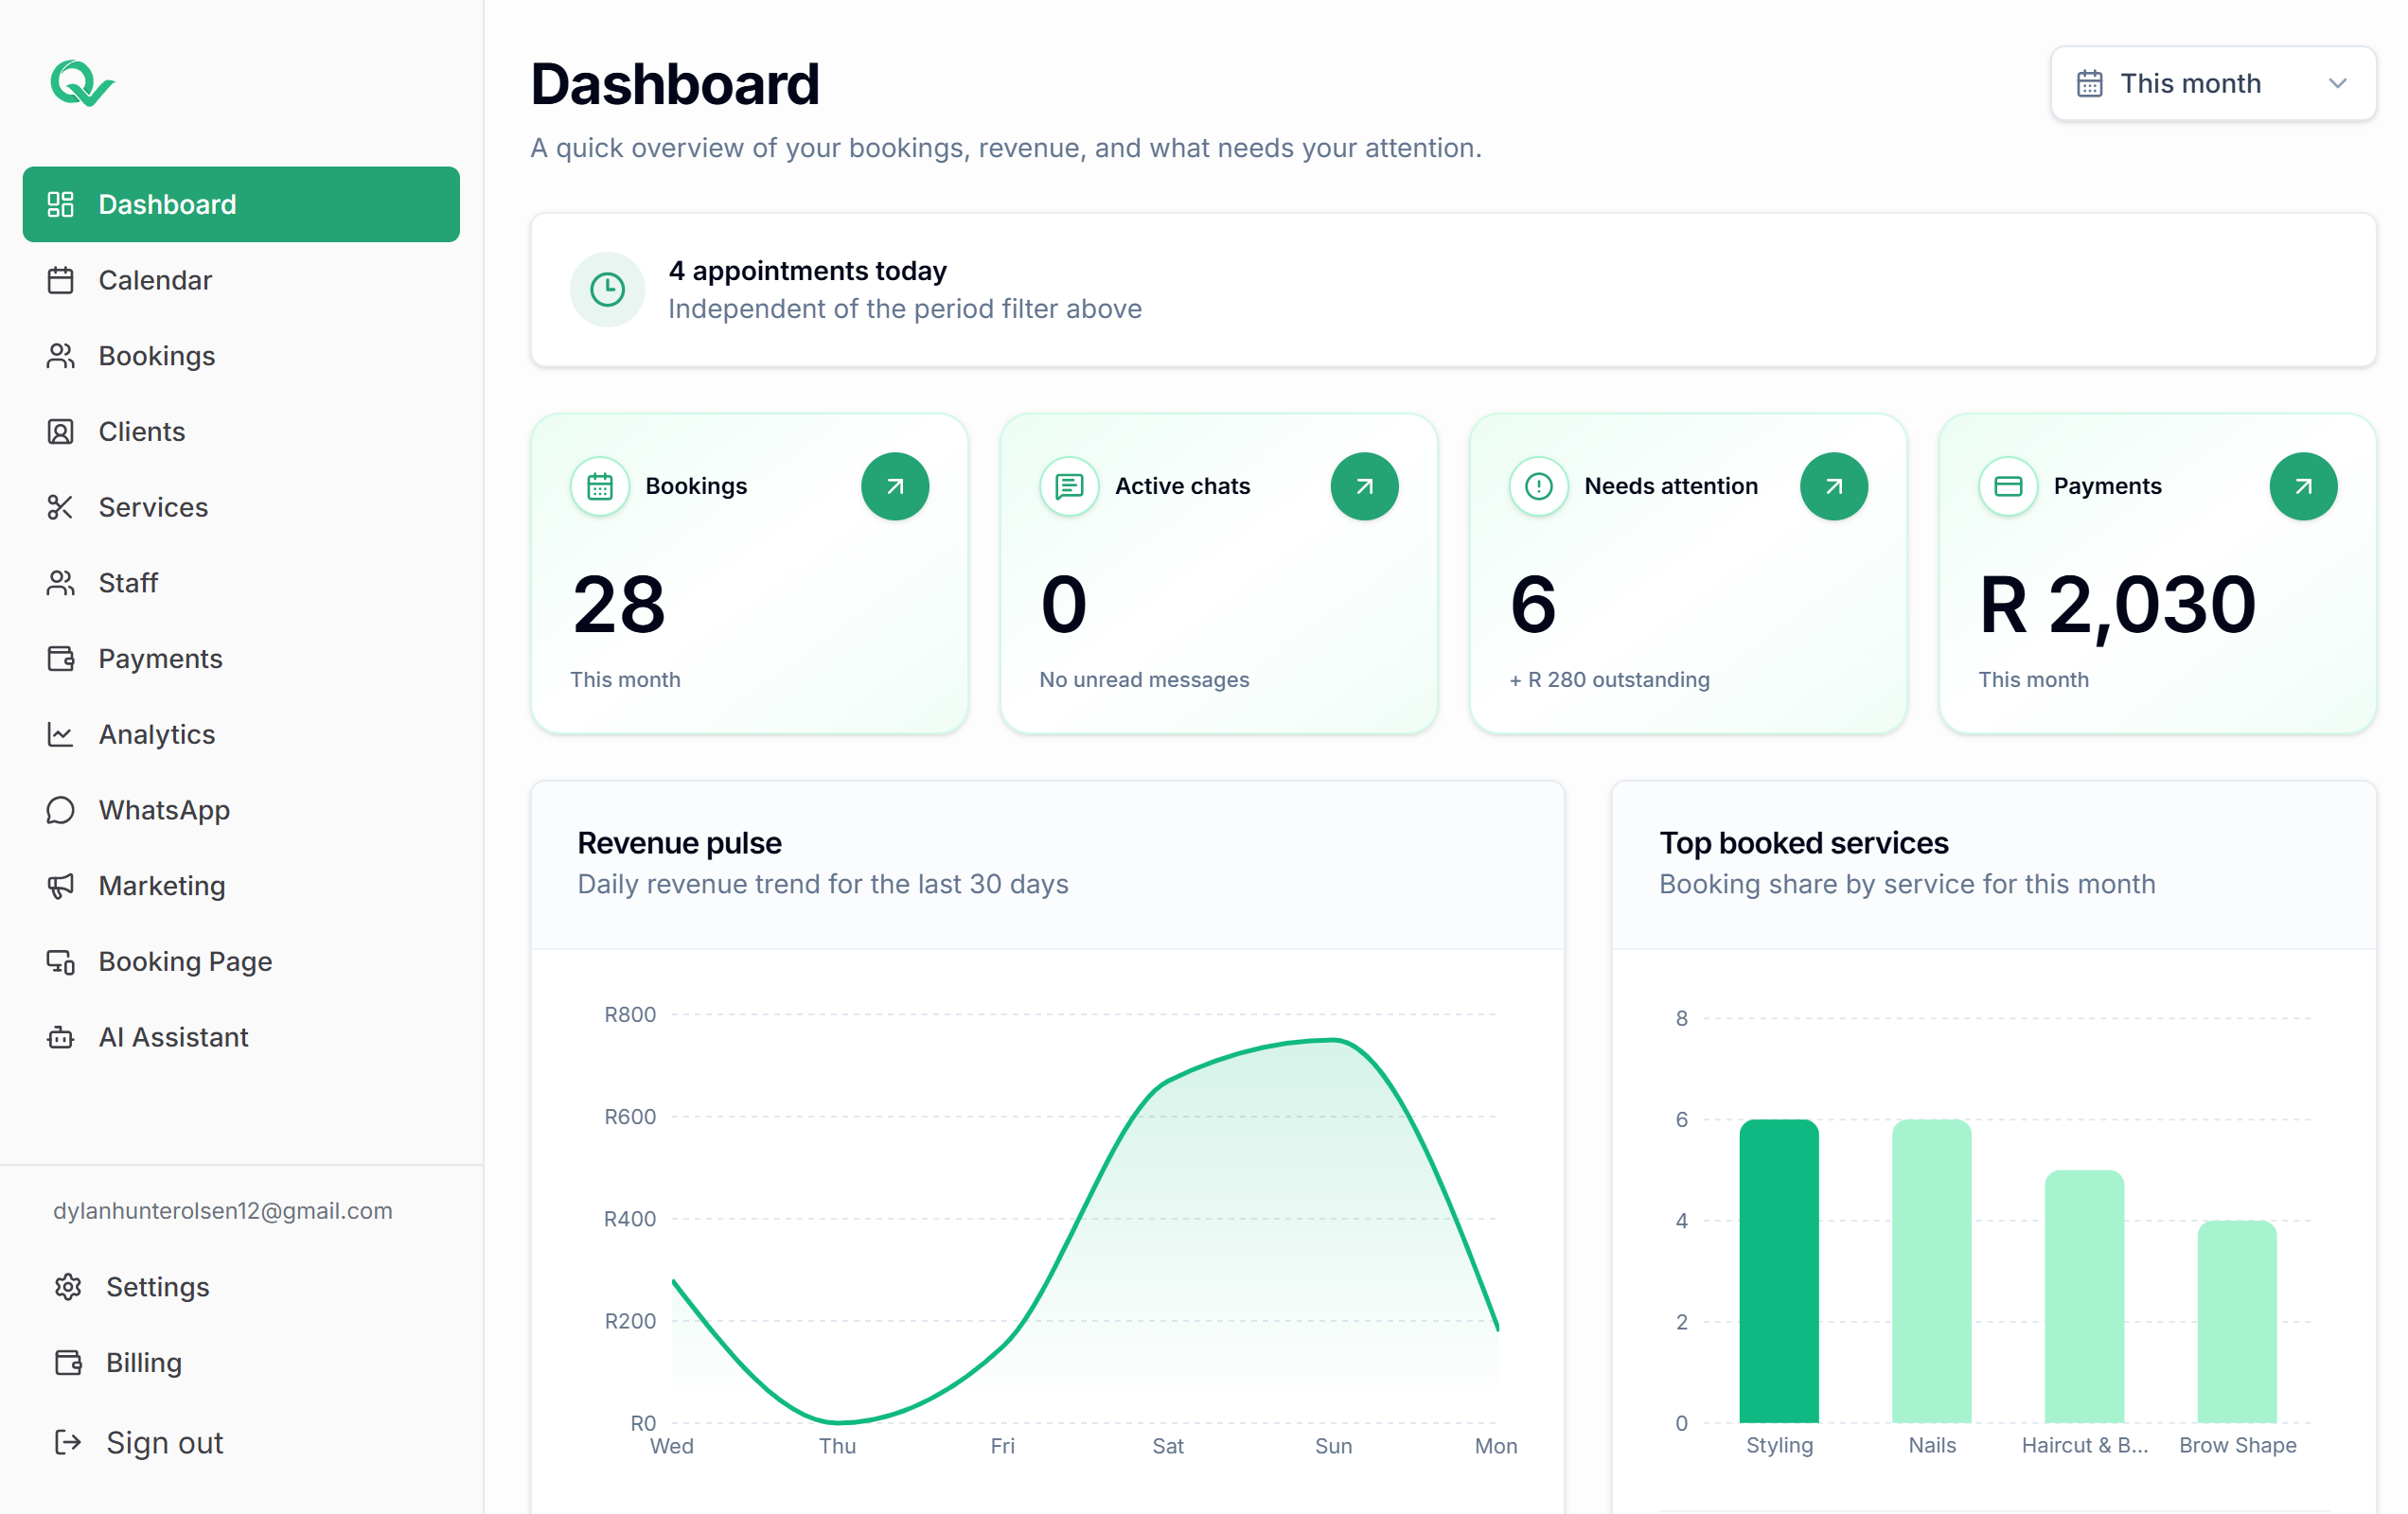Click the Analytics chart icon

pyautogui.click(x=61, y=734)
